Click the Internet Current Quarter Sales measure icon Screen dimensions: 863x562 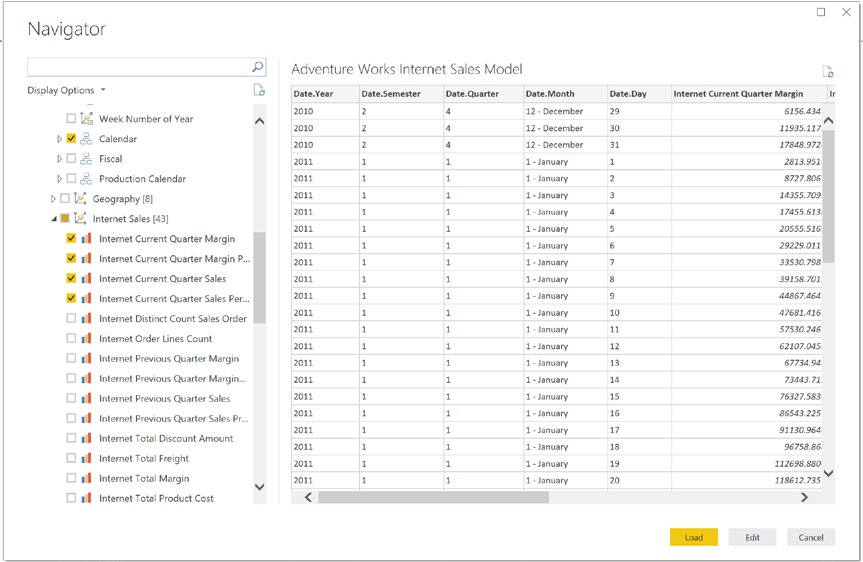(x=86, y=279)
